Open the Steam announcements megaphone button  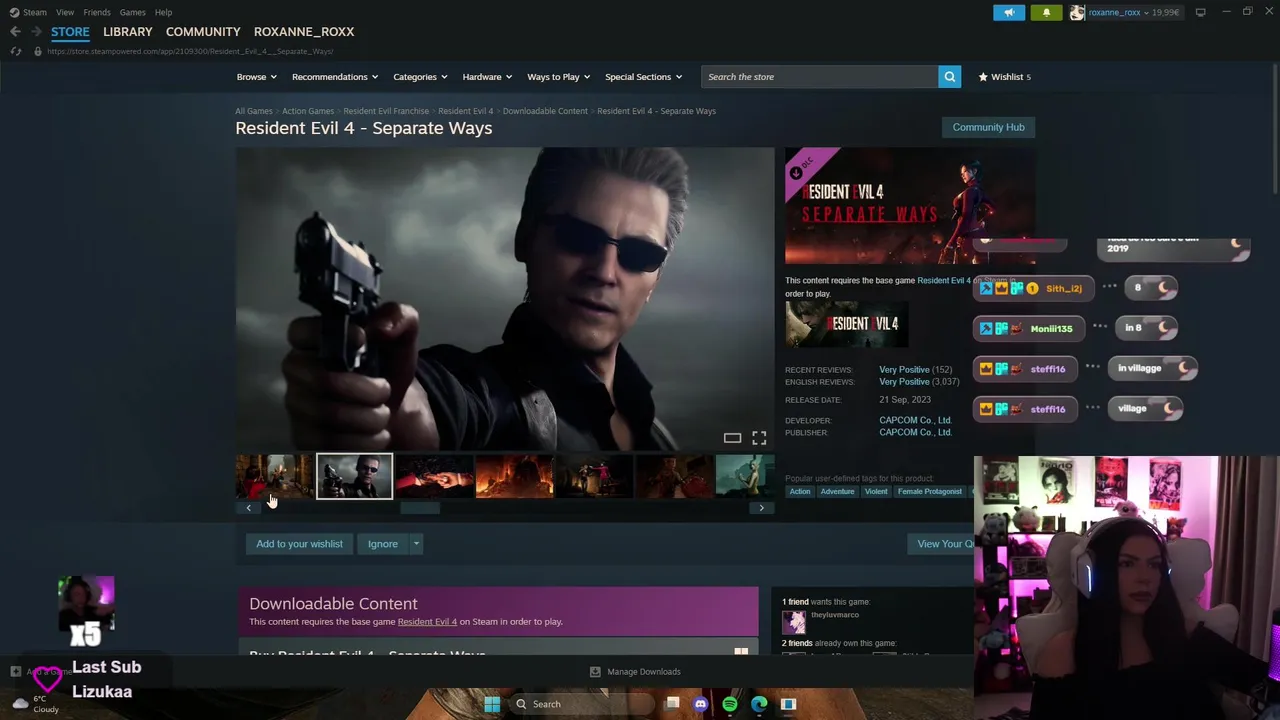click(1009, 12)
